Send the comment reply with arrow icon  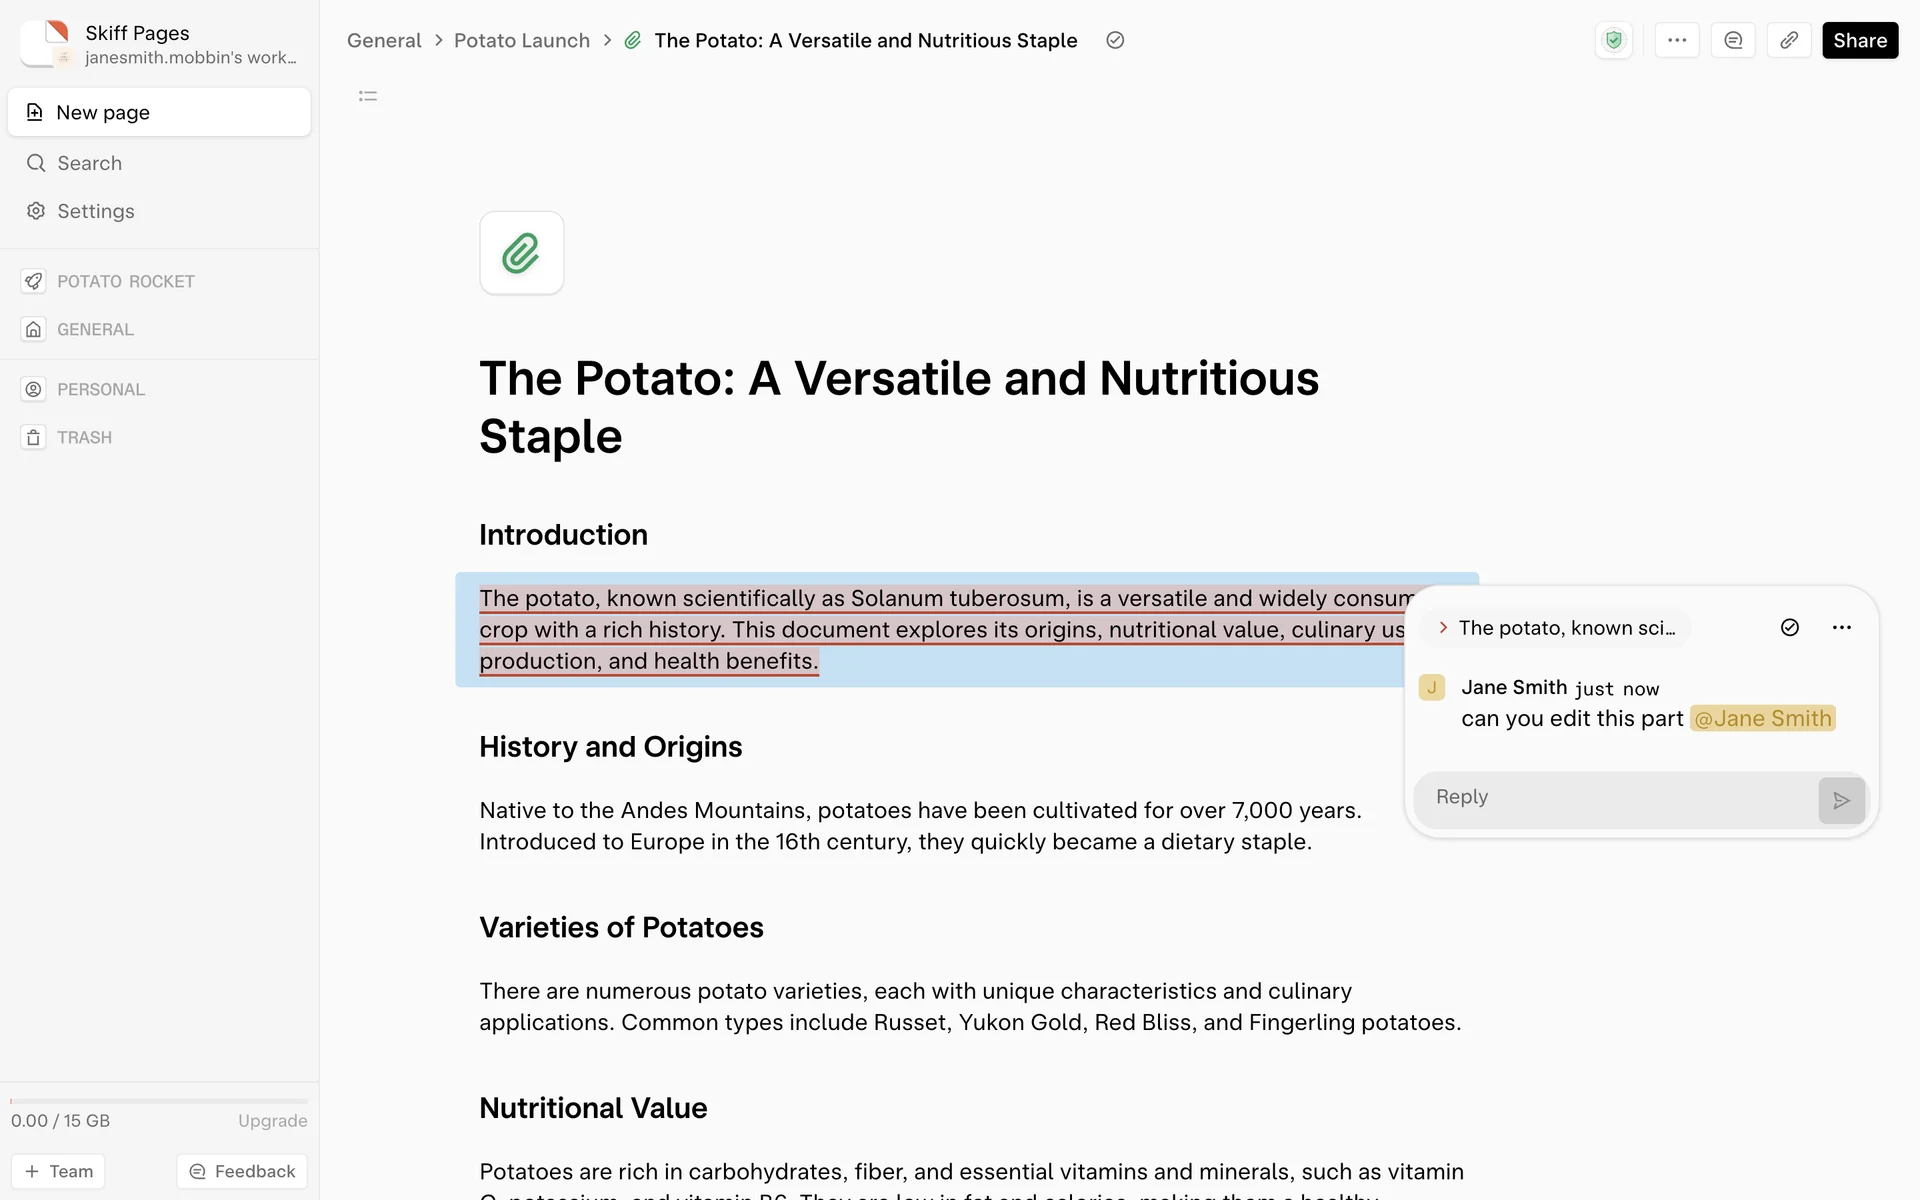coord(1841,800)
